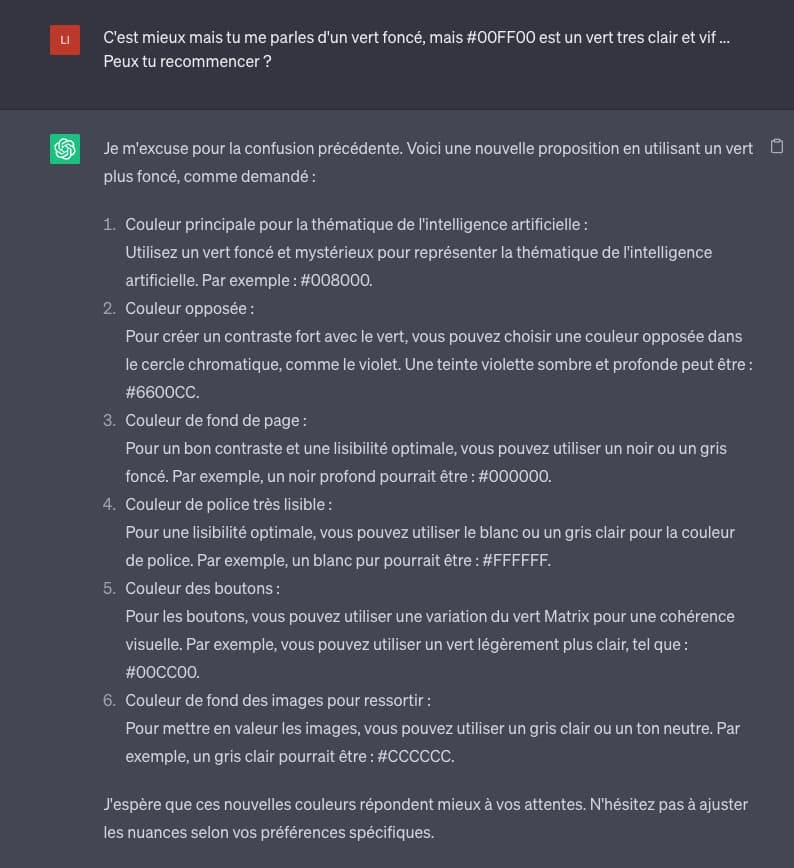The height and width of the screenshot is (868, 794).
Task: Click the #000000 black hex code
Action: (514, 477)
